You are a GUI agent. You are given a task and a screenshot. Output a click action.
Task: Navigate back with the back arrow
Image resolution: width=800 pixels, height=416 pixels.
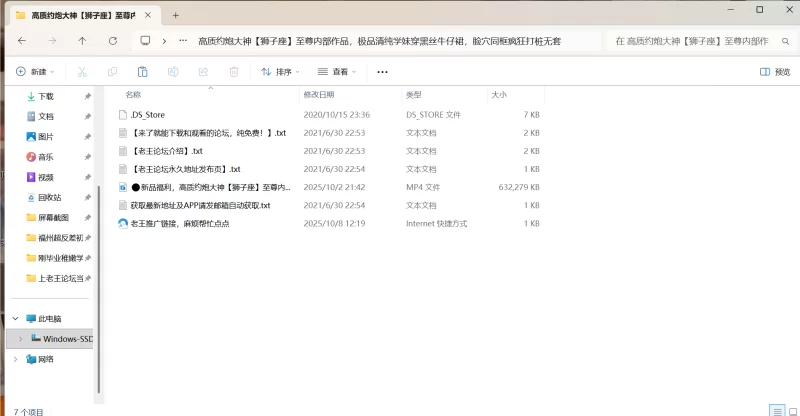[x=22, y=41]
